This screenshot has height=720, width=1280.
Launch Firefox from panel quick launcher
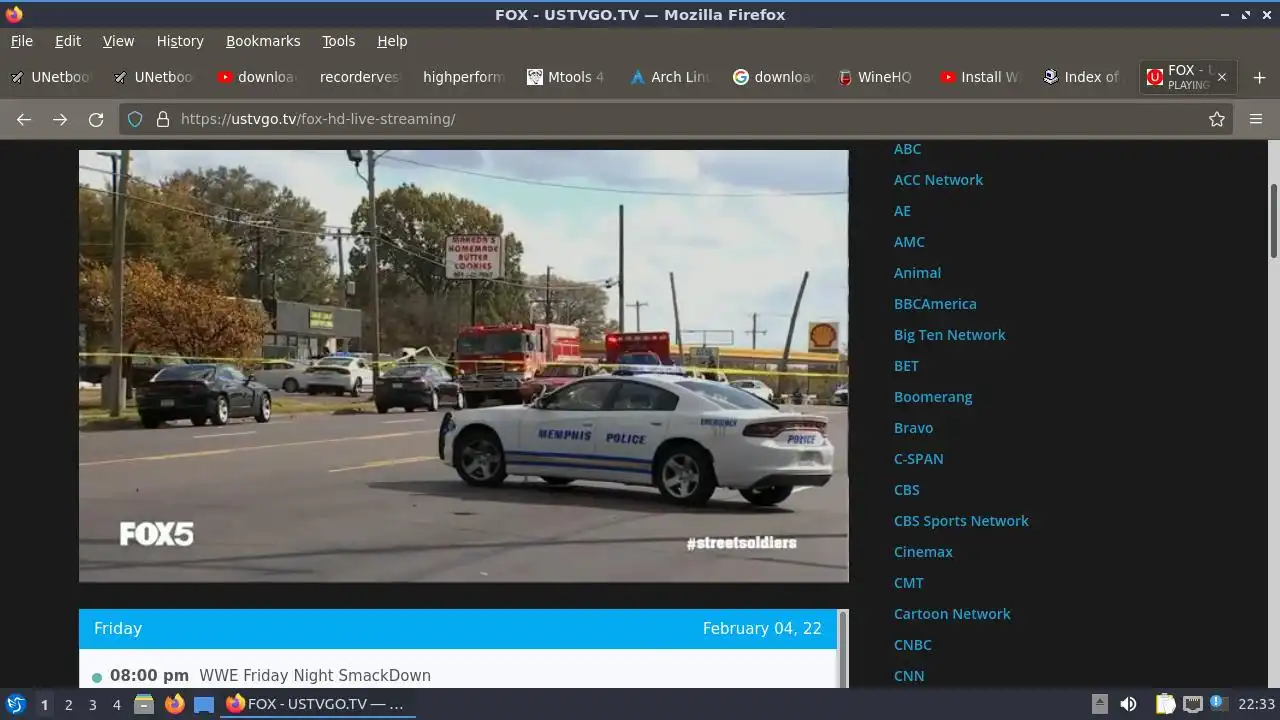[174, 704]
